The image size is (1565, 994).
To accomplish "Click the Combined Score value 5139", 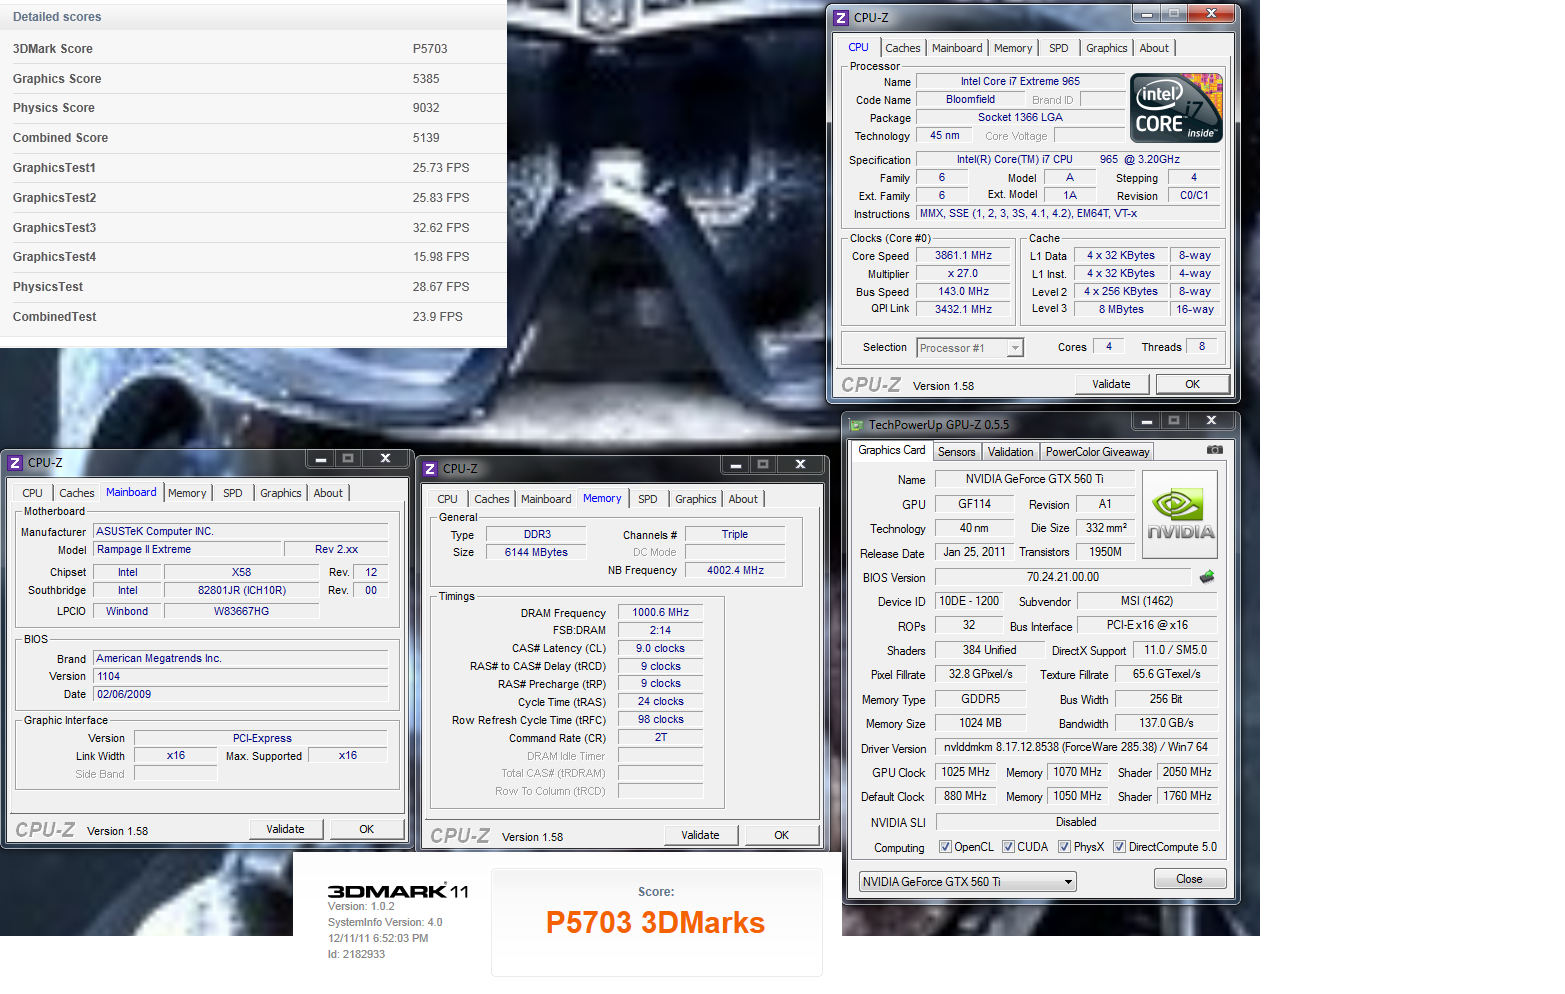I will click(426, 138).
